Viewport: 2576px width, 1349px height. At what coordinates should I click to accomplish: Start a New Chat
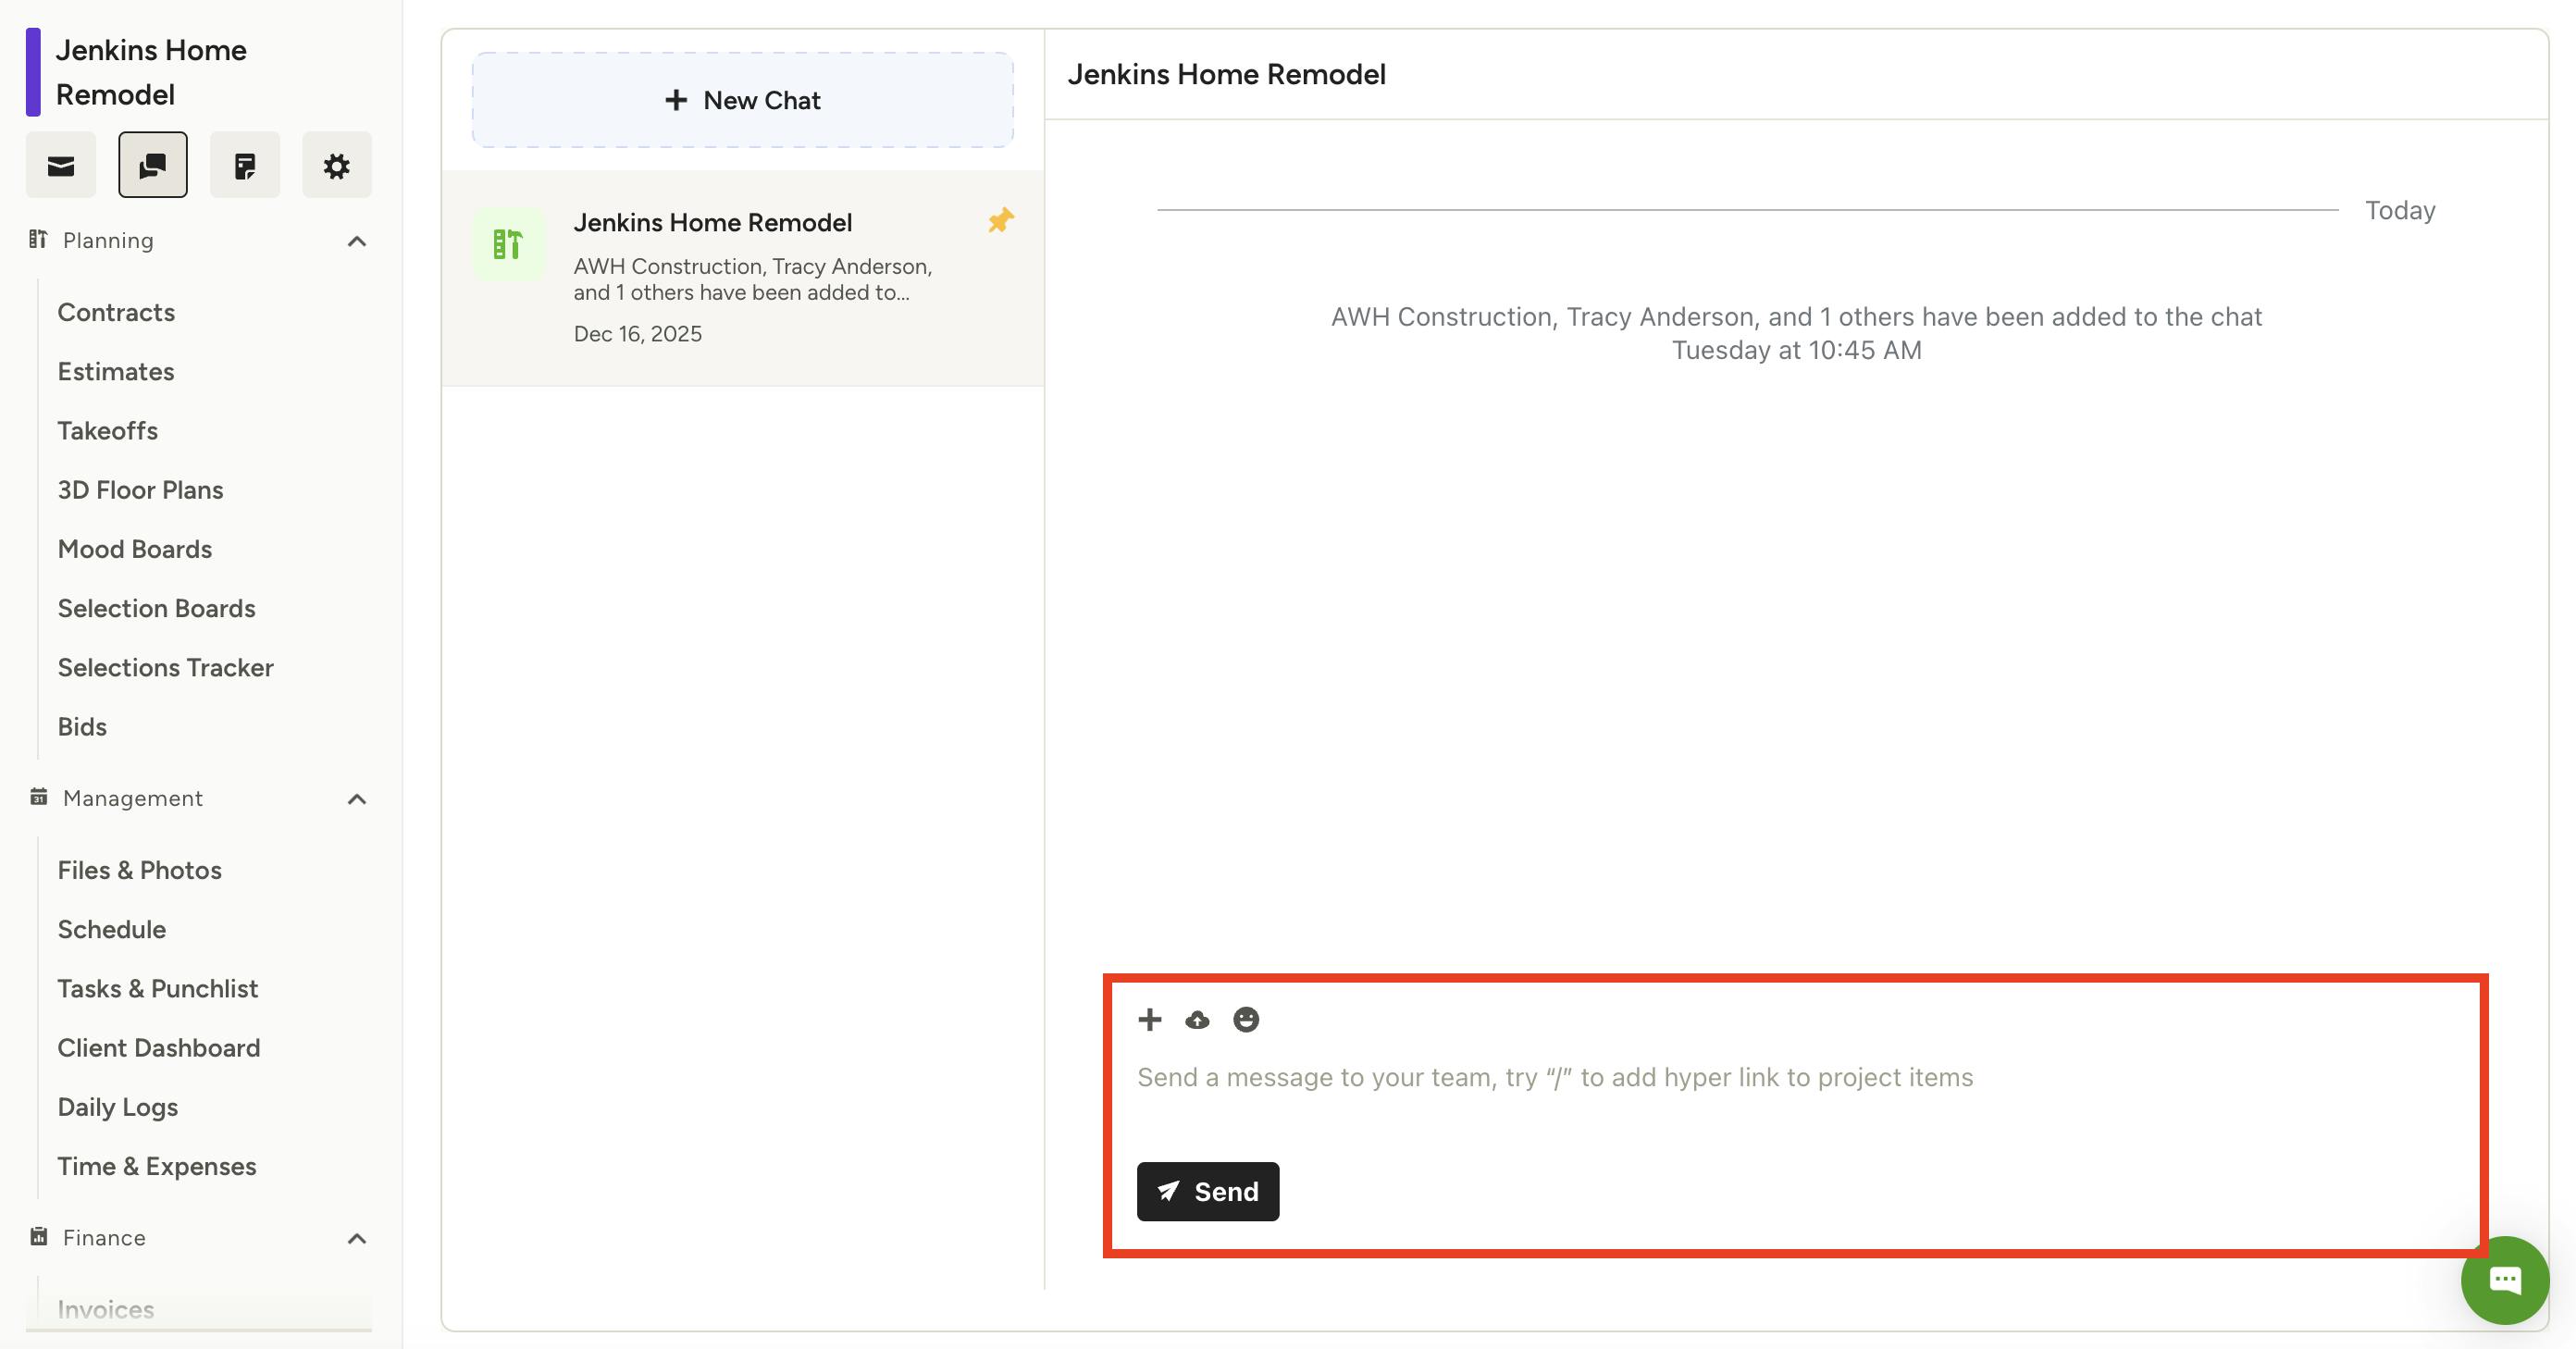point(743,100)
